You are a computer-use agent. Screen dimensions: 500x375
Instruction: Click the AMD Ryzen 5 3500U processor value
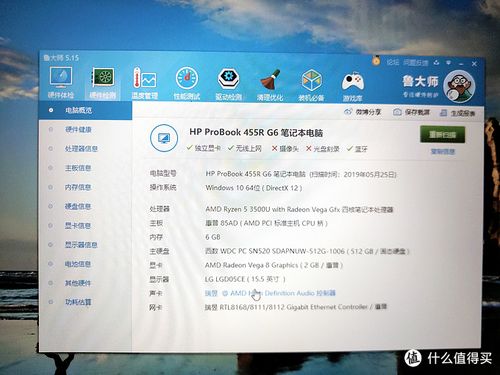(x=299, y=209)
